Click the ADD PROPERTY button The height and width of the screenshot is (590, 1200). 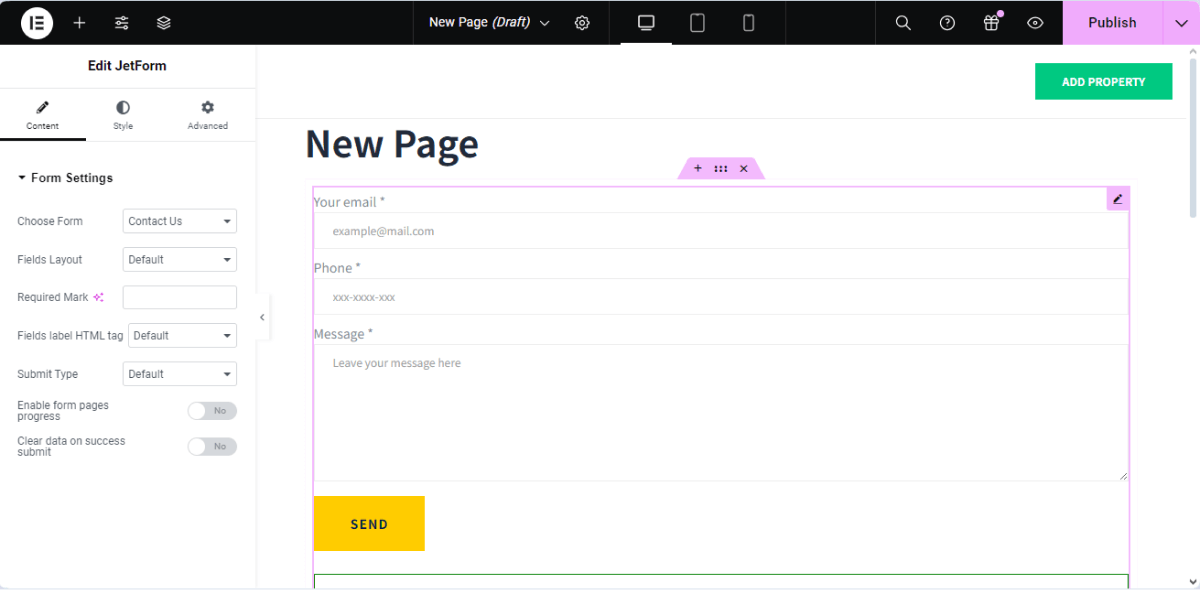point(1103,81)
